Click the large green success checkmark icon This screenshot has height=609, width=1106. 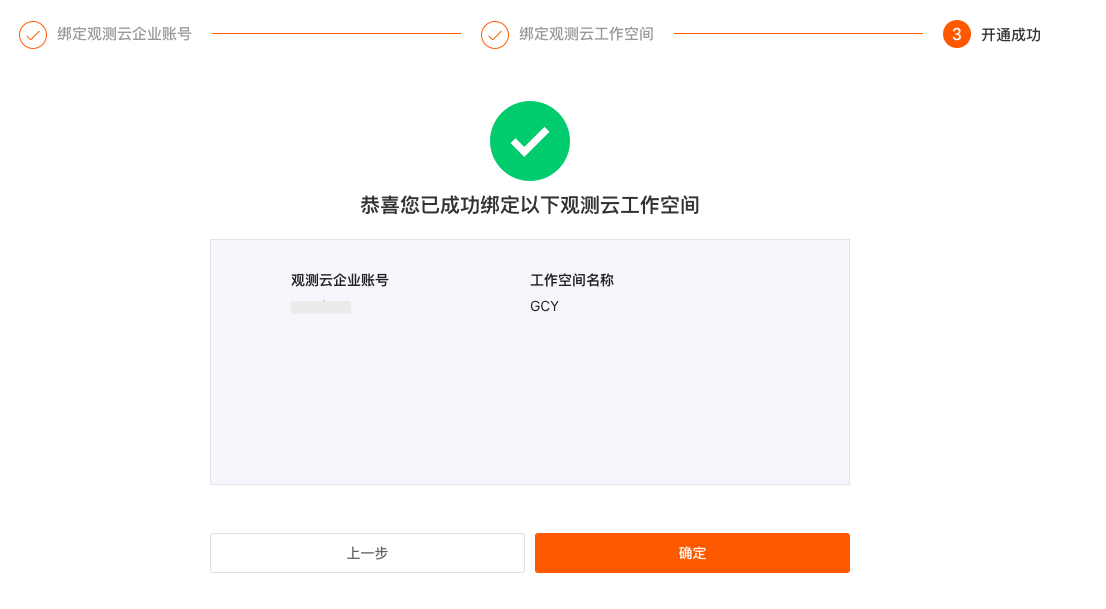(x=530, y=141)
